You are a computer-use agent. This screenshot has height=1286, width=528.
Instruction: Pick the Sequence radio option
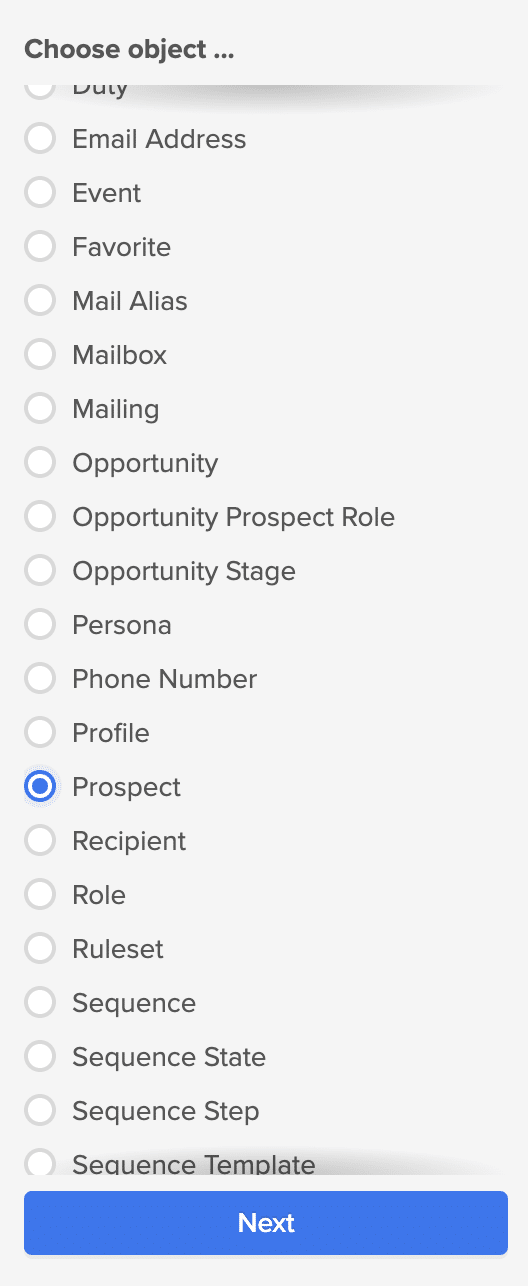tap(40, 1003)
